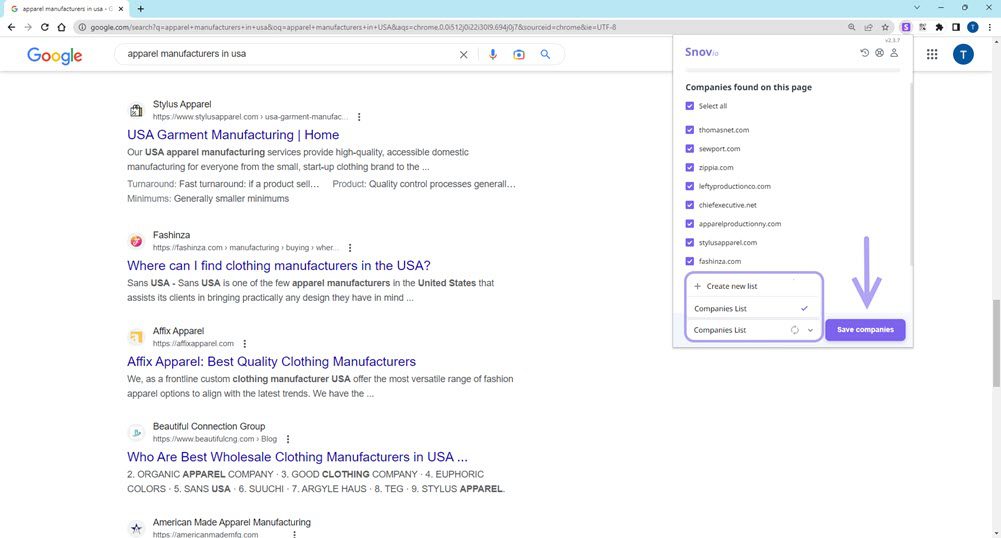Go back with browser back arrow
This screenshot has width=1001, height=538.
click(x=11, y=27)
